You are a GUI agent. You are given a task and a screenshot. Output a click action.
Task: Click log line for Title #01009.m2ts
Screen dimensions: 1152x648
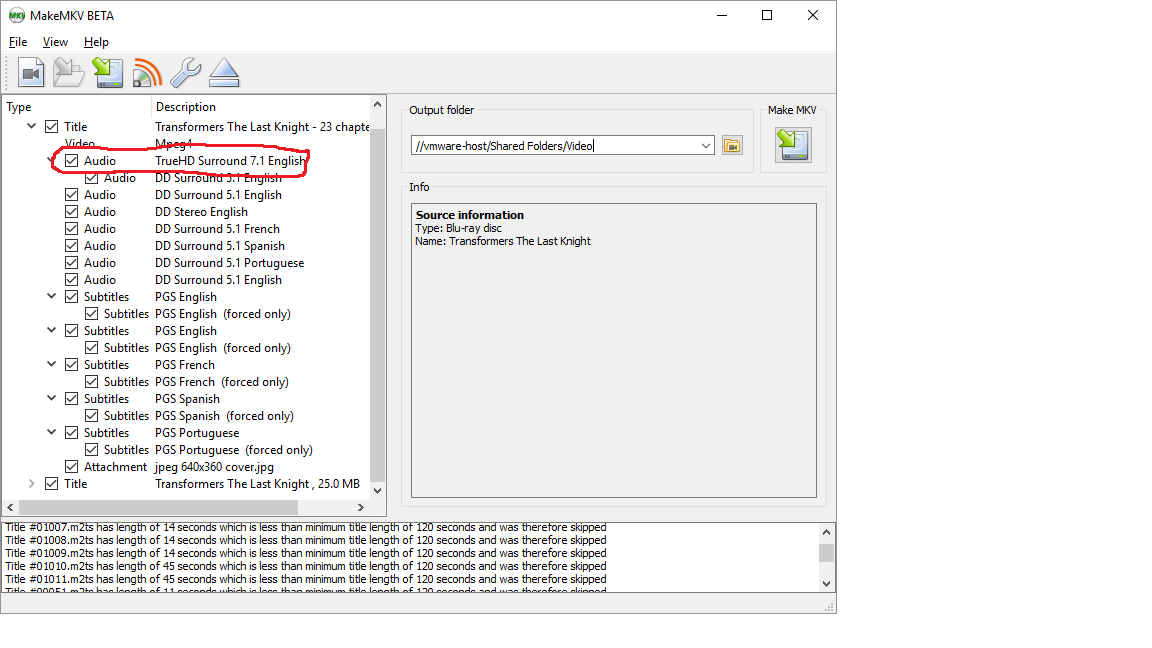[x=306, y=553]
